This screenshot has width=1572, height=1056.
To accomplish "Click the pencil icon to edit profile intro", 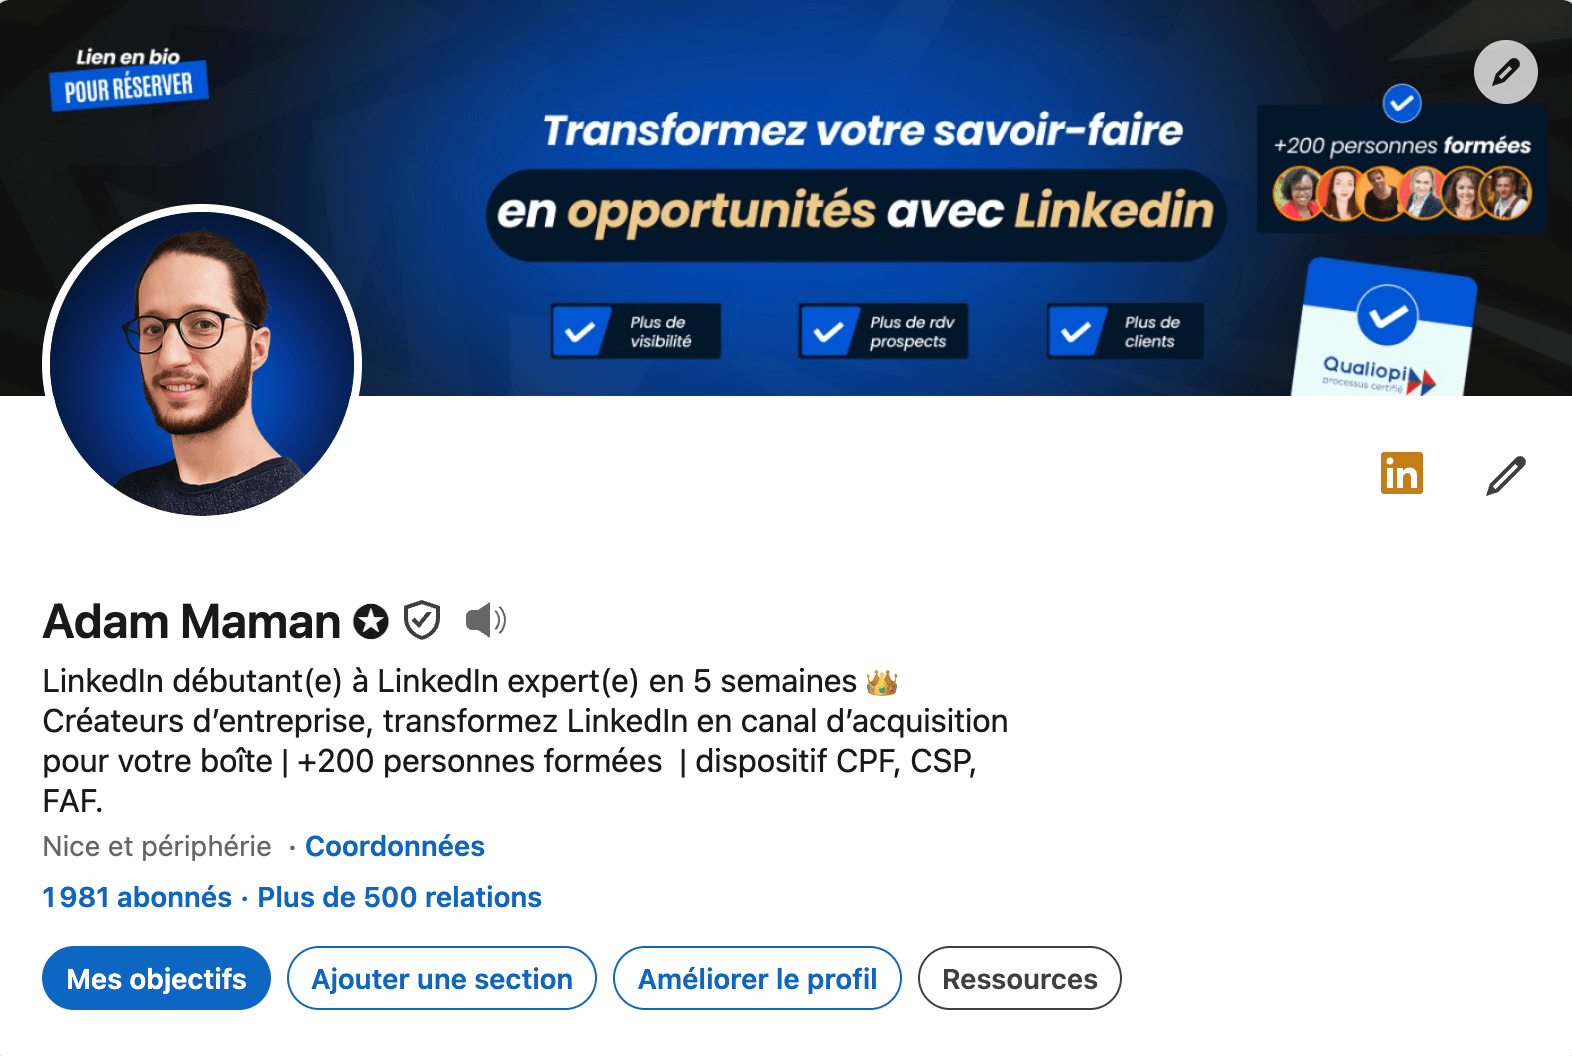I will (1505, 475).
